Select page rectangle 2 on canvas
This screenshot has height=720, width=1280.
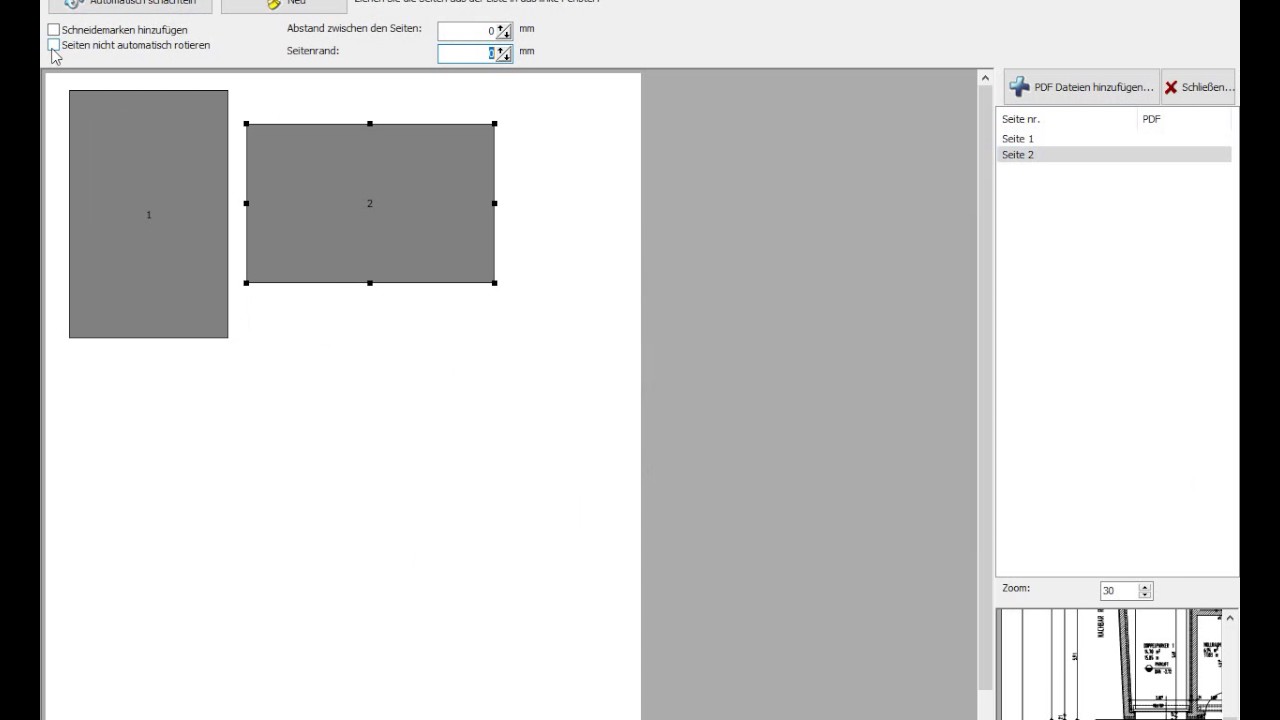370,203
